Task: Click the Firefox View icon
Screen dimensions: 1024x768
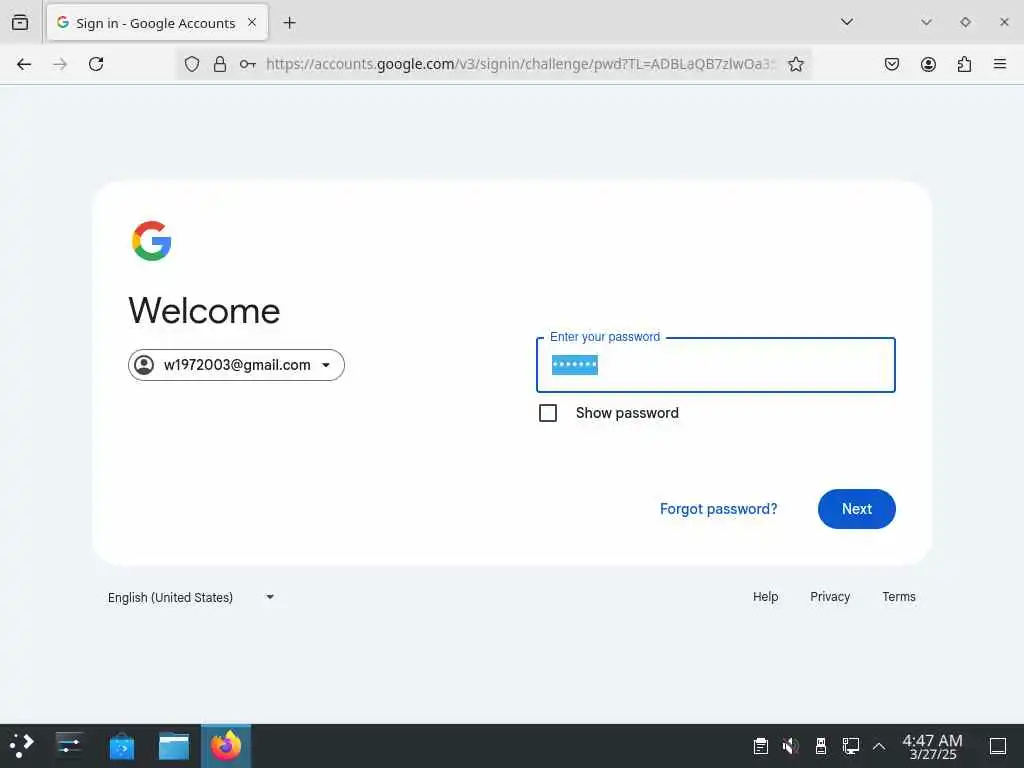Action: click(x=20, y=23)
